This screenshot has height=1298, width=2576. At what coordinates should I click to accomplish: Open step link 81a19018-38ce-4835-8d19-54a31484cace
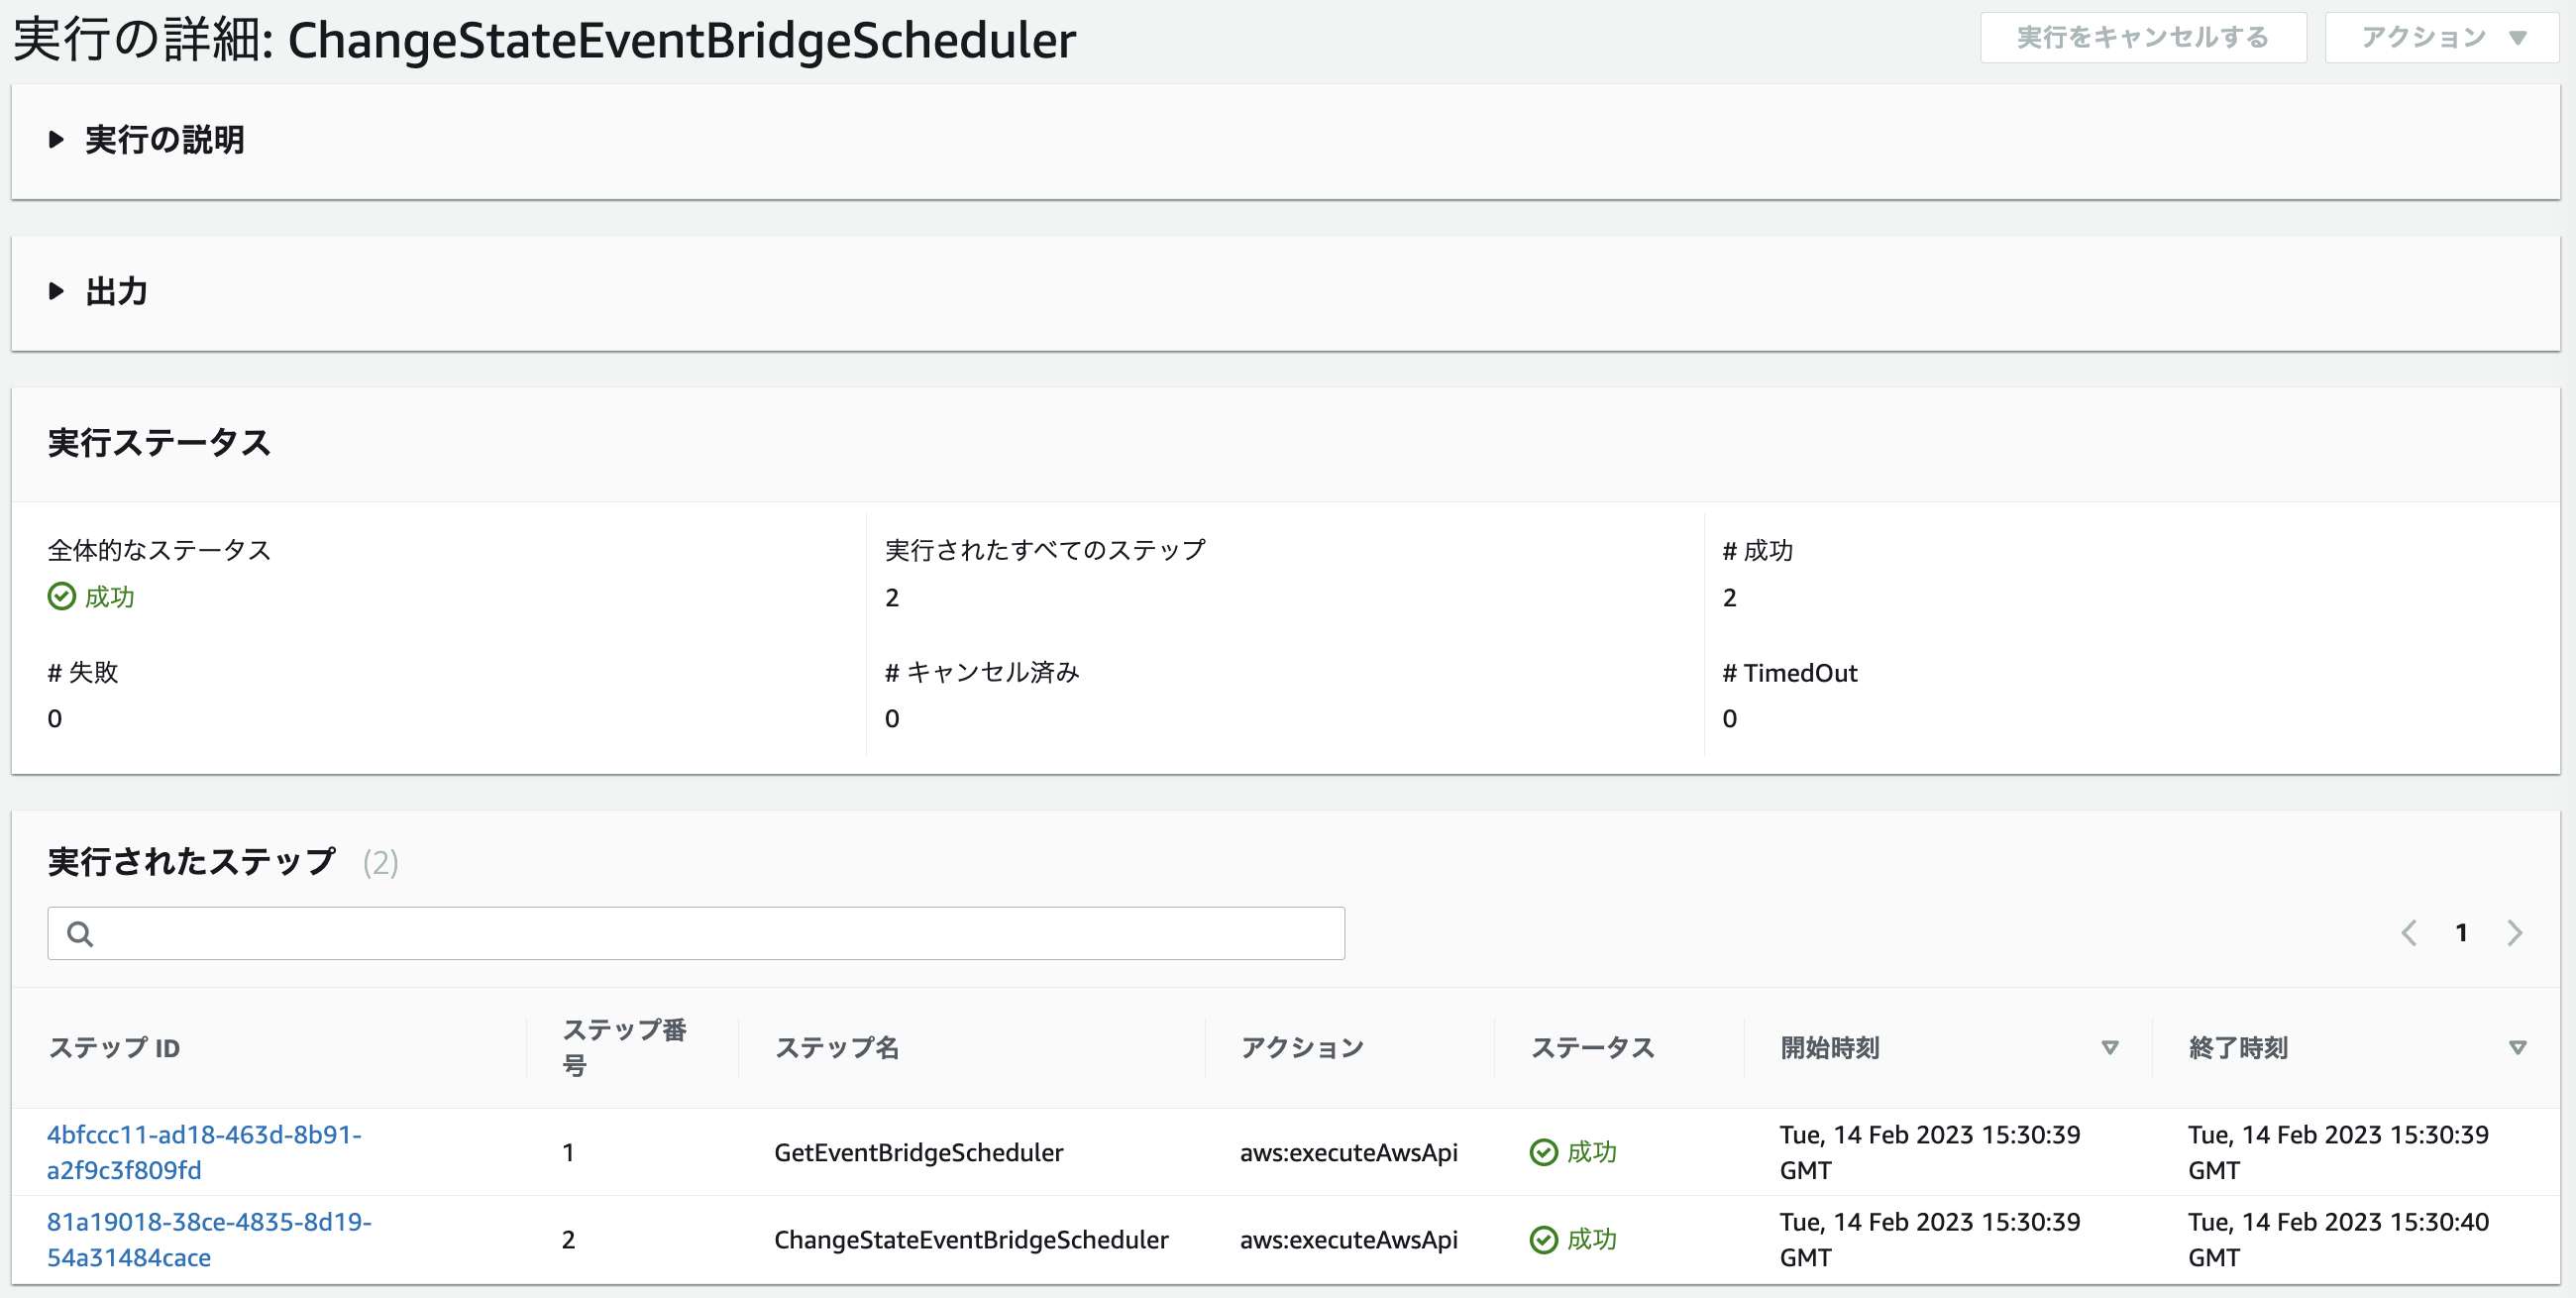[x=210, y=1239]
